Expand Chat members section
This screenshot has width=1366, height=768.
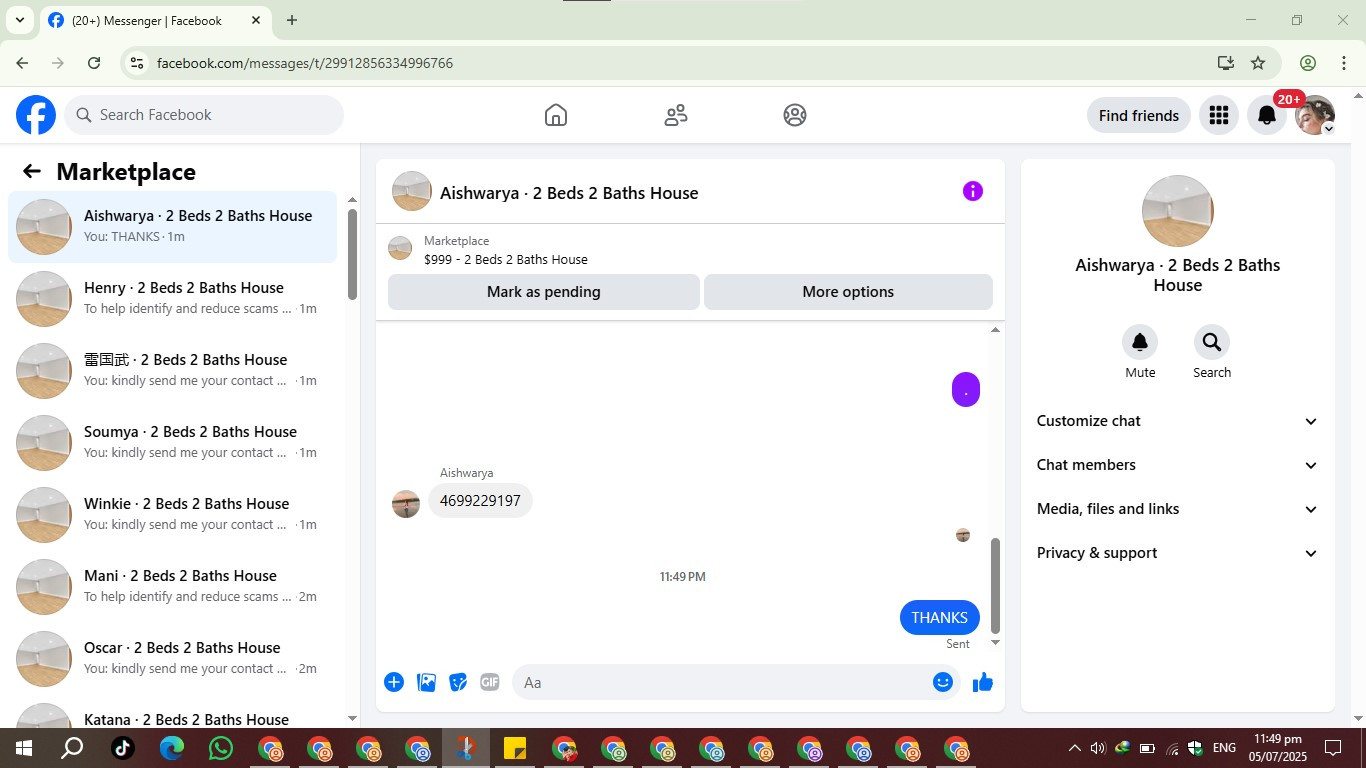pos(1177,465)
